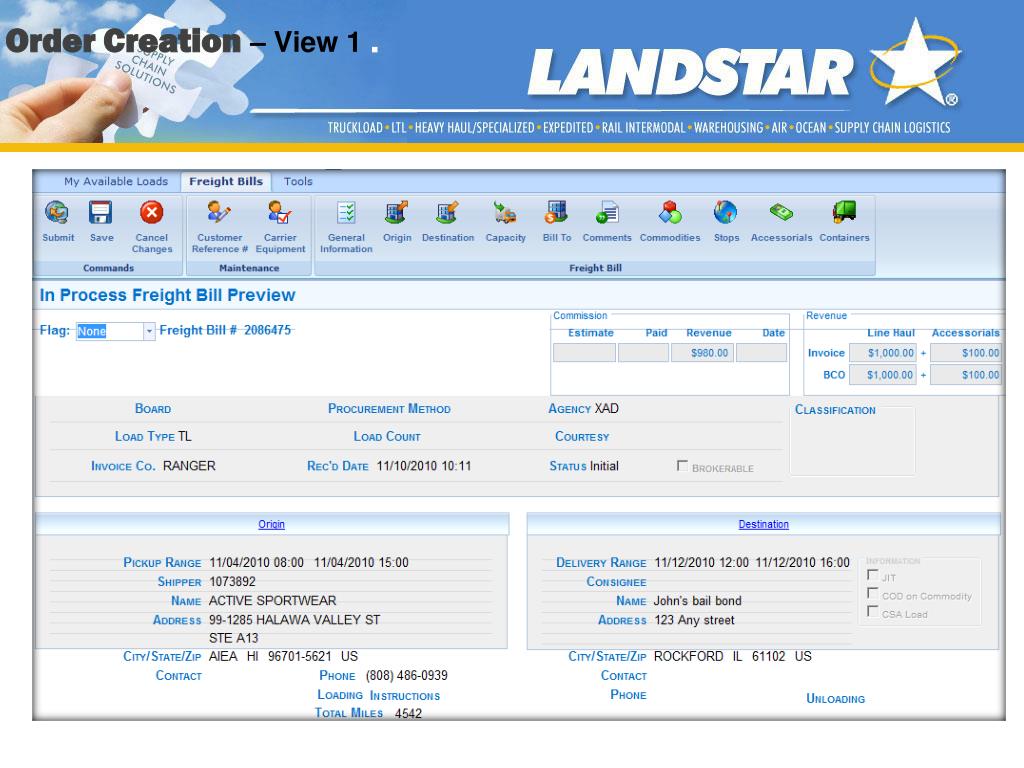Click the shipper name ACTIVE SPORTWEAR
Image resolution: width=1024 pixels, height=768 pixels.
[272, 601]
